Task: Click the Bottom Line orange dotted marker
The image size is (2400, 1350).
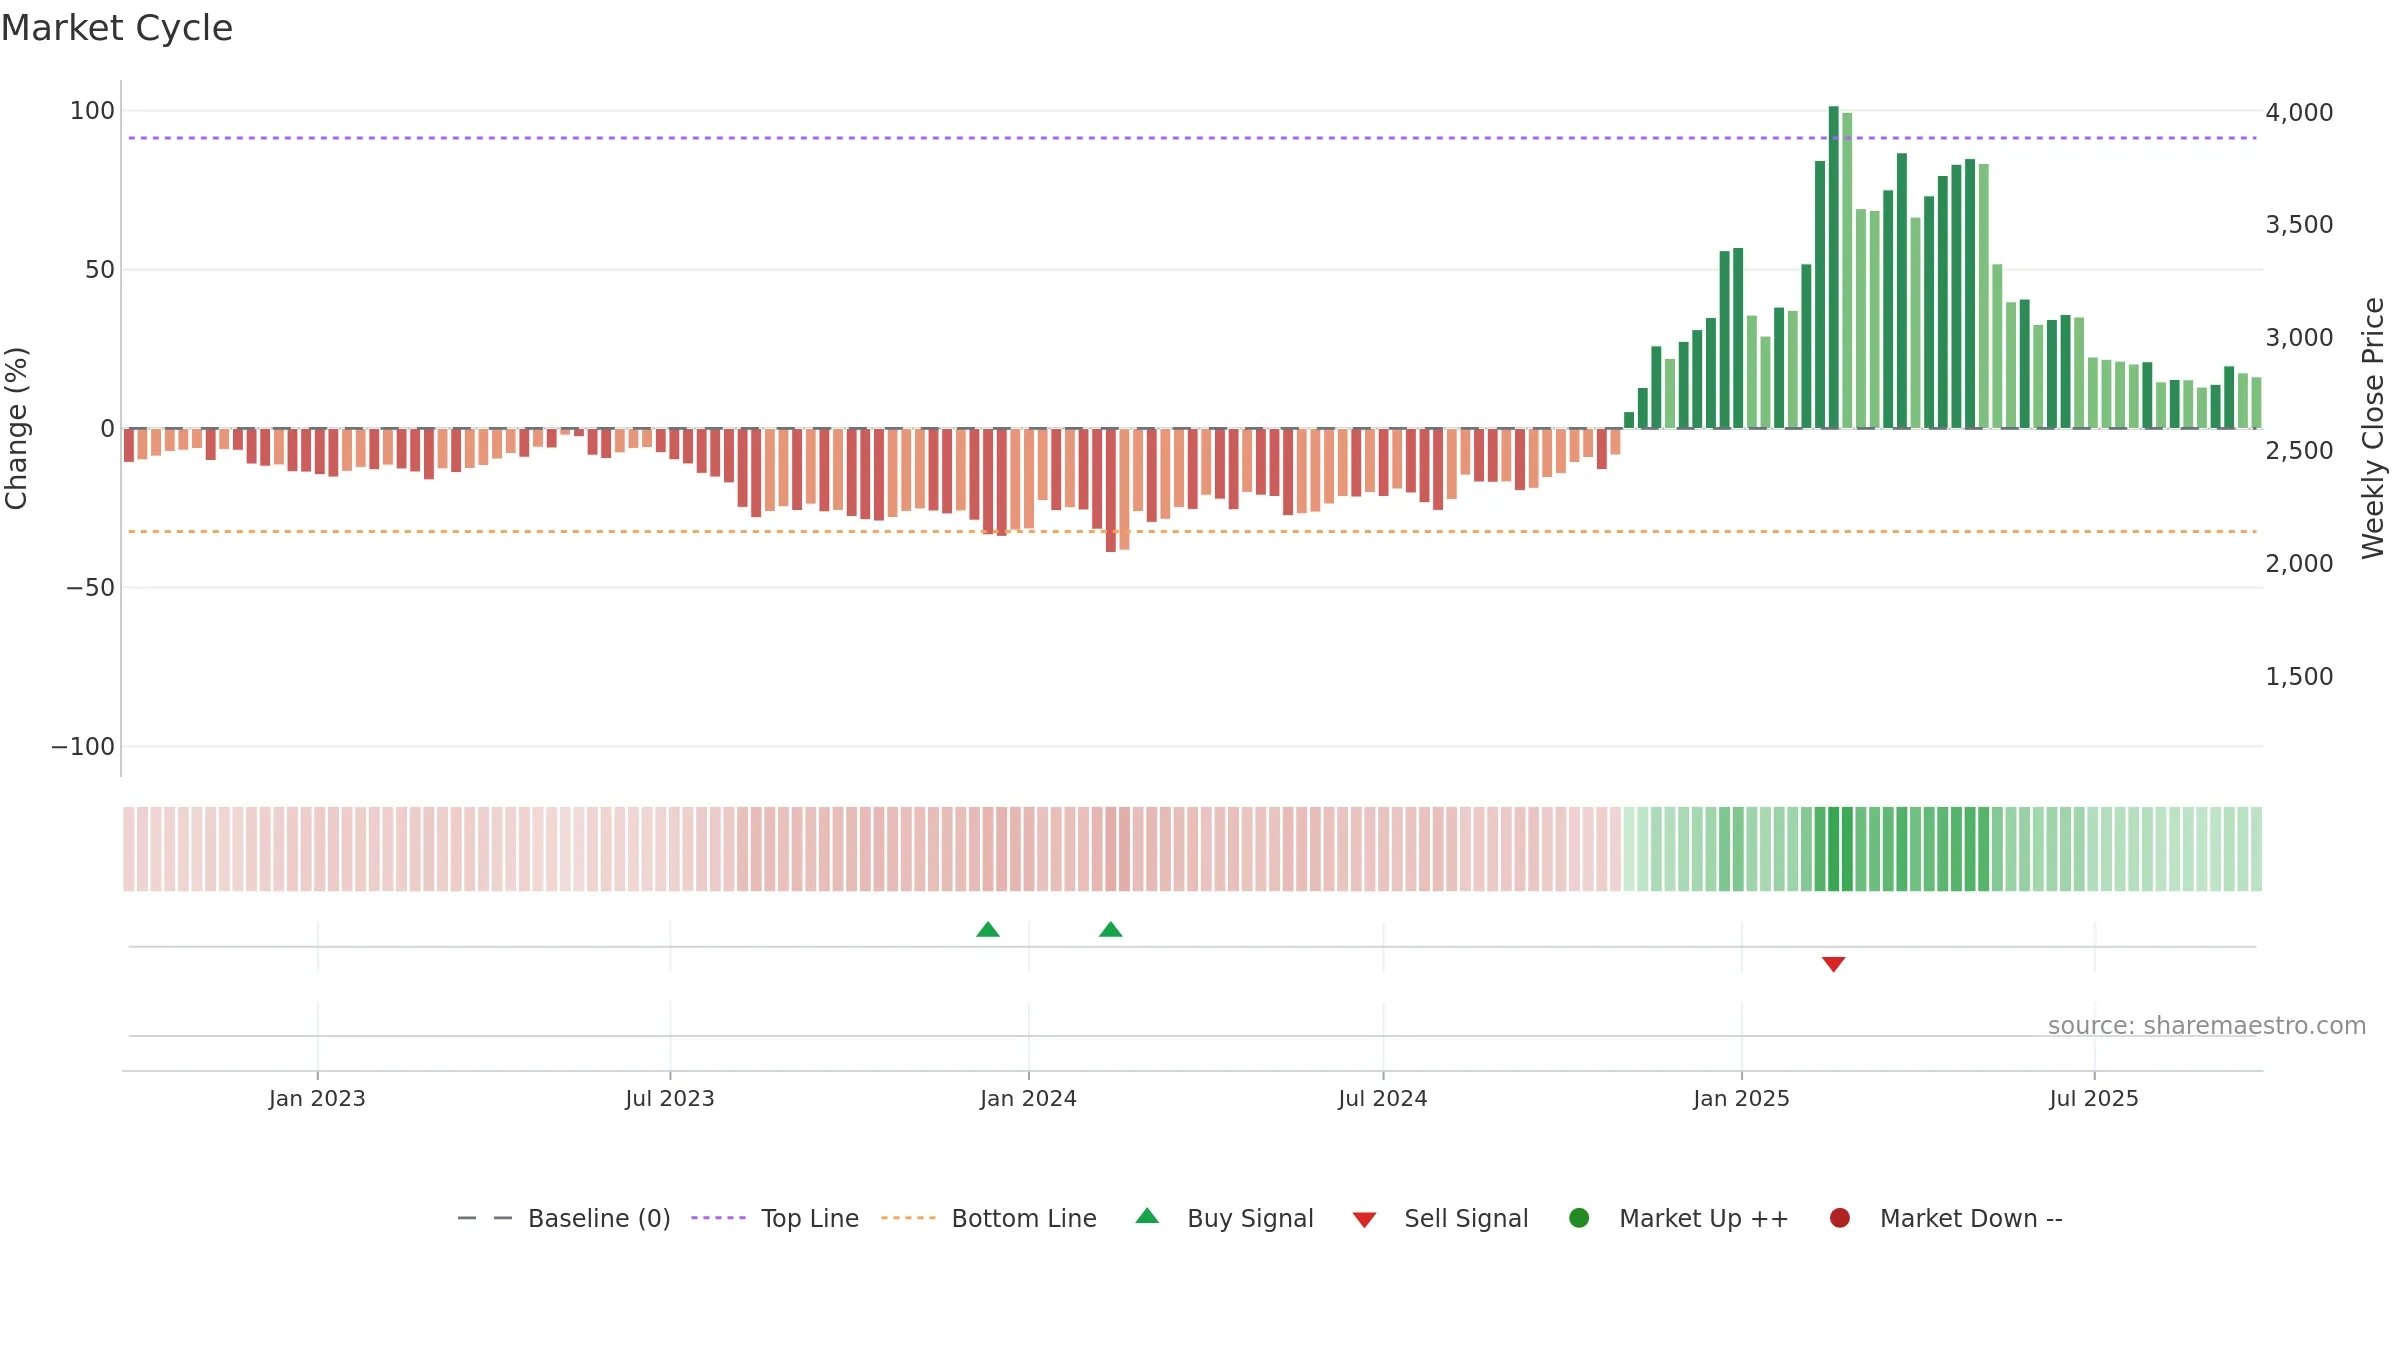Action: 908,1218
